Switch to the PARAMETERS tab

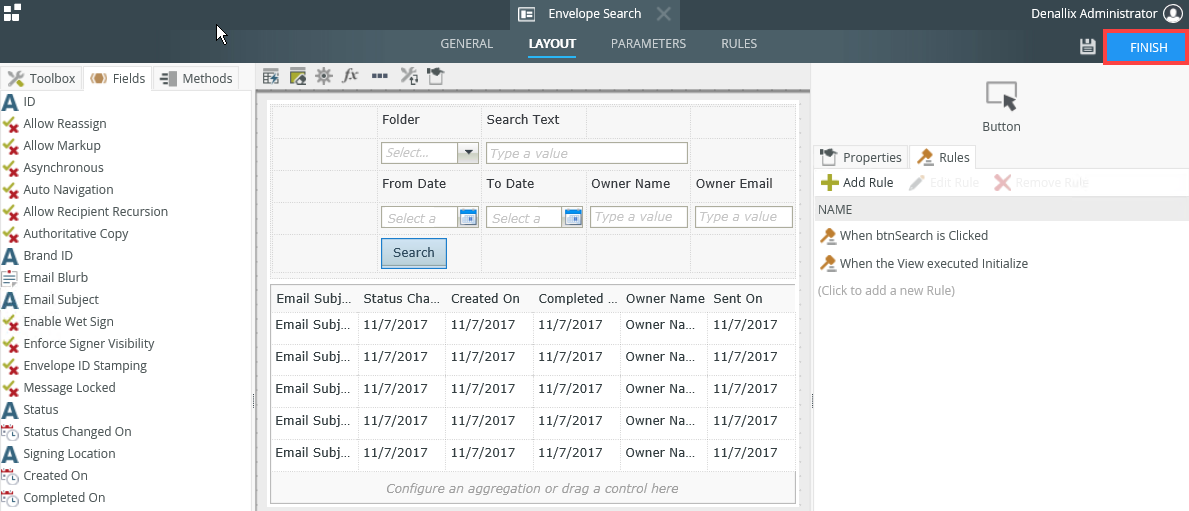coord(648,44)
